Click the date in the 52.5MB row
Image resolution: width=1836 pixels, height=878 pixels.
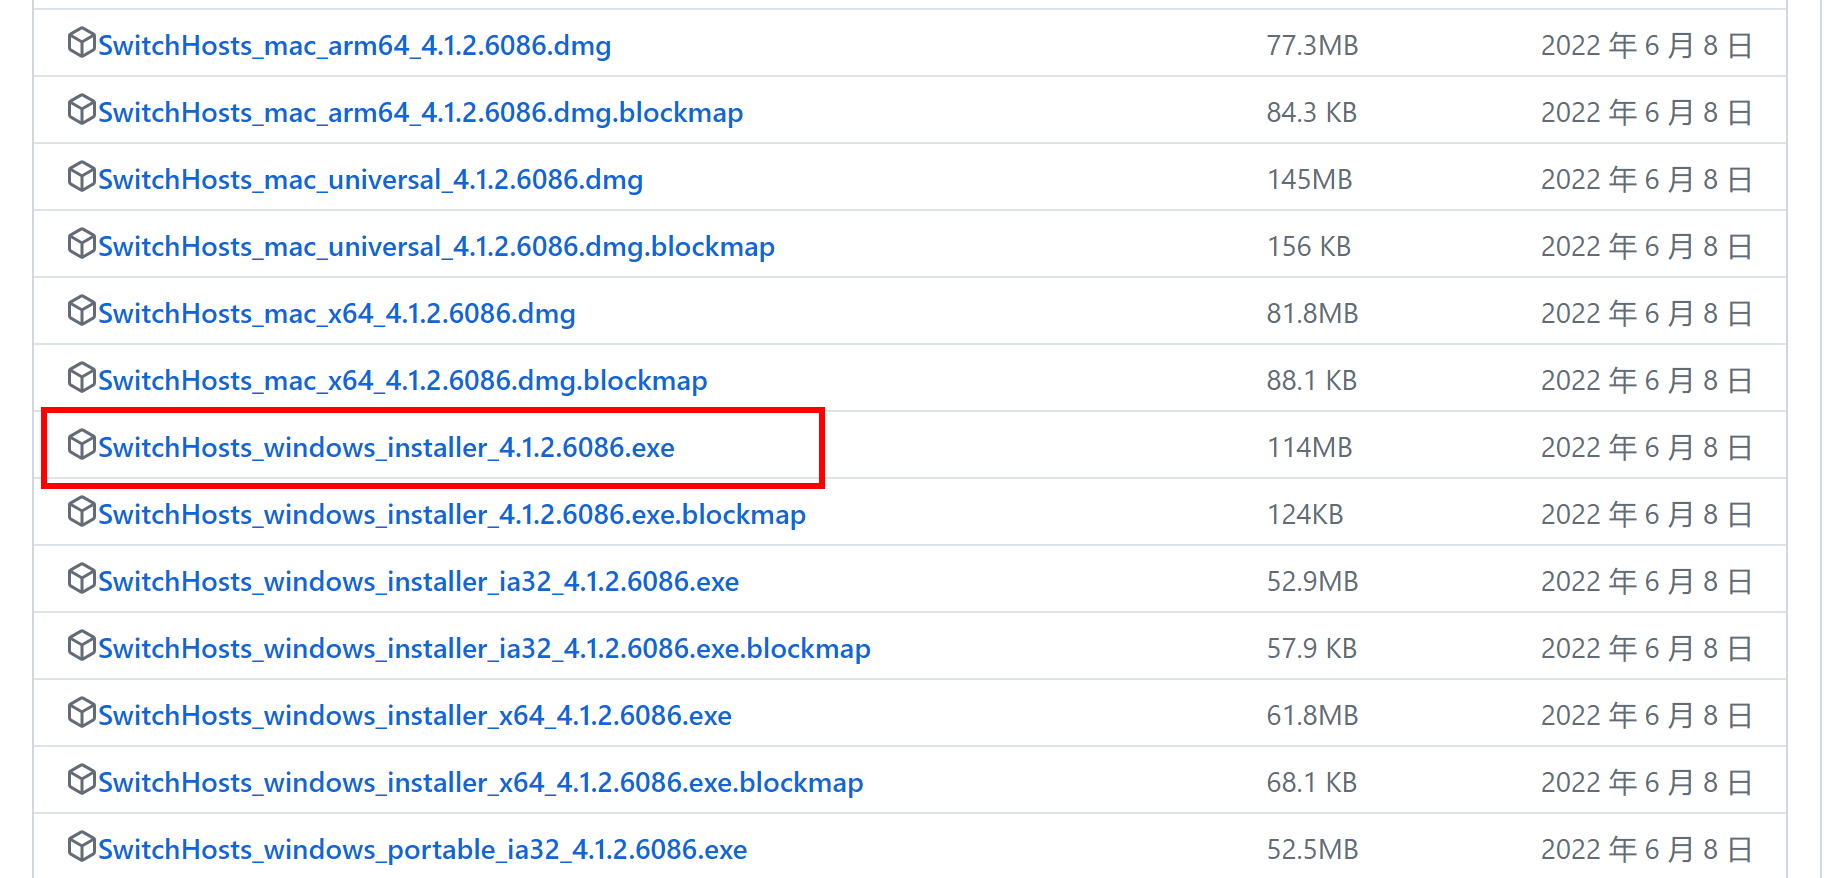pos(1647,850)
